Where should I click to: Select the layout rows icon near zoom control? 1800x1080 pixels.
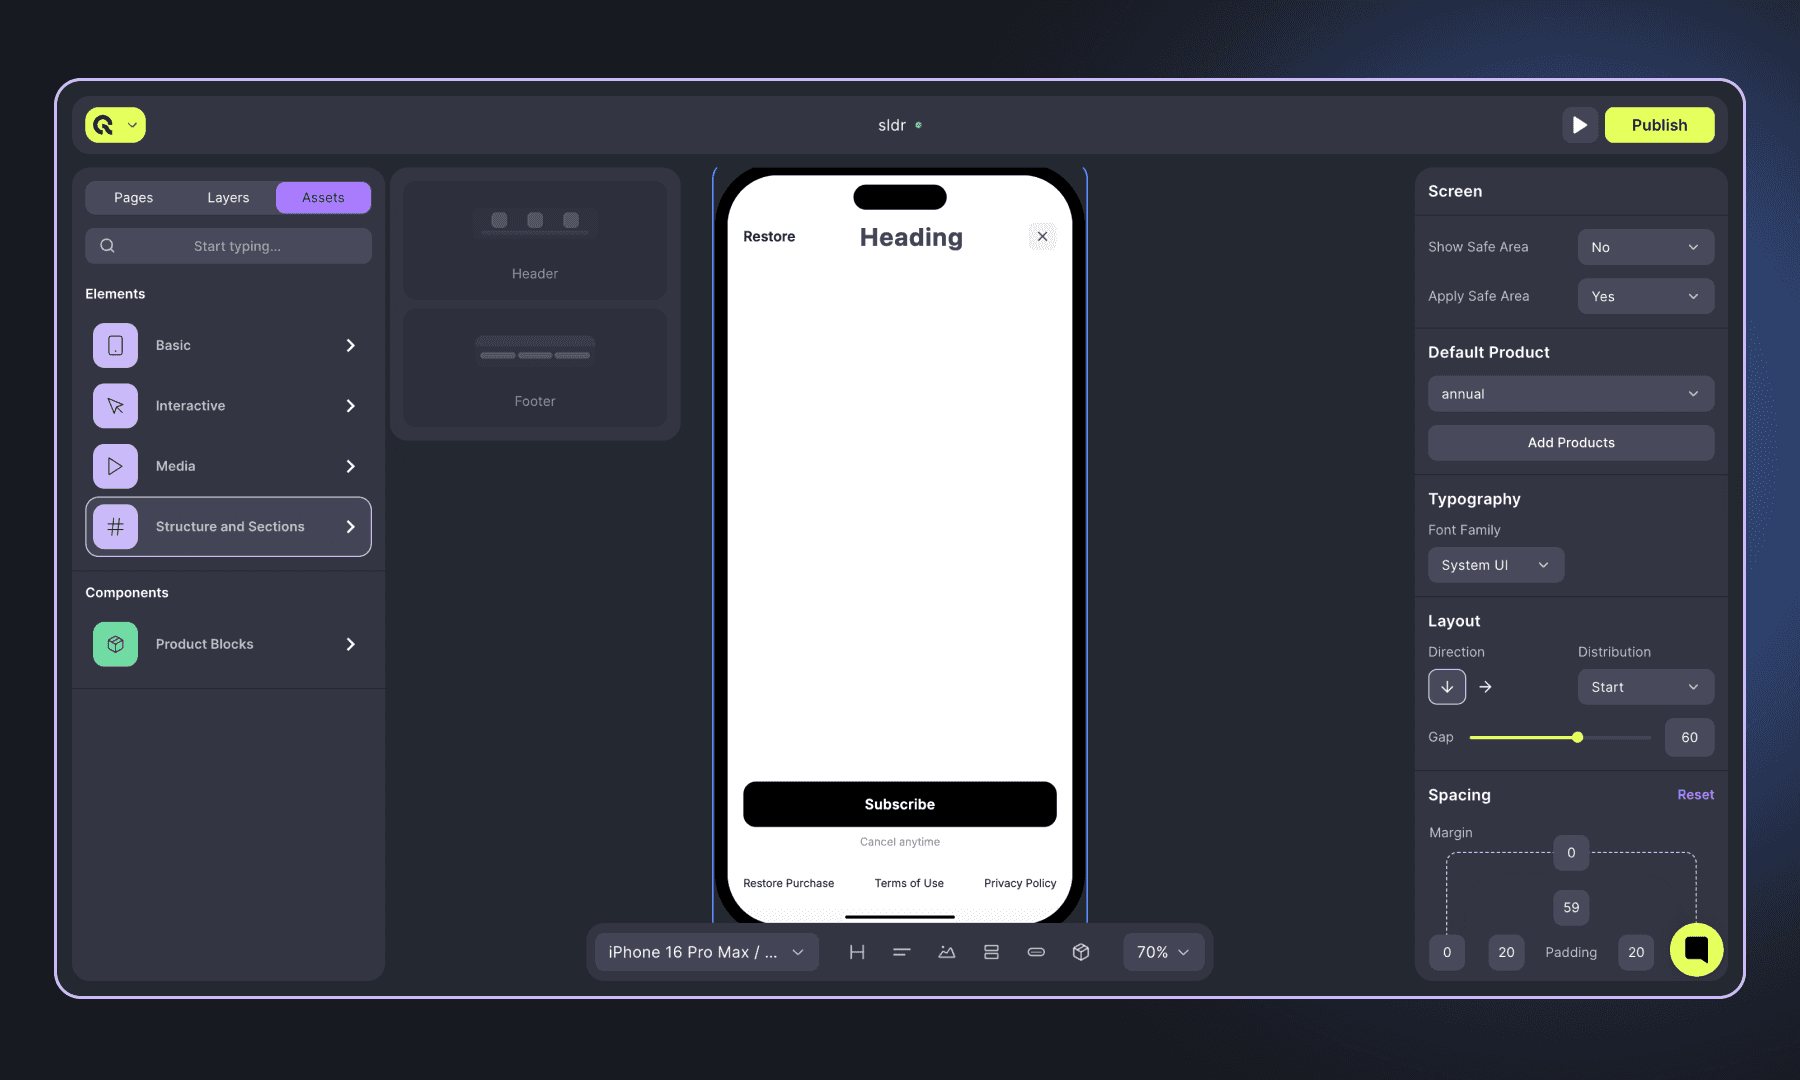pos(991,951)
